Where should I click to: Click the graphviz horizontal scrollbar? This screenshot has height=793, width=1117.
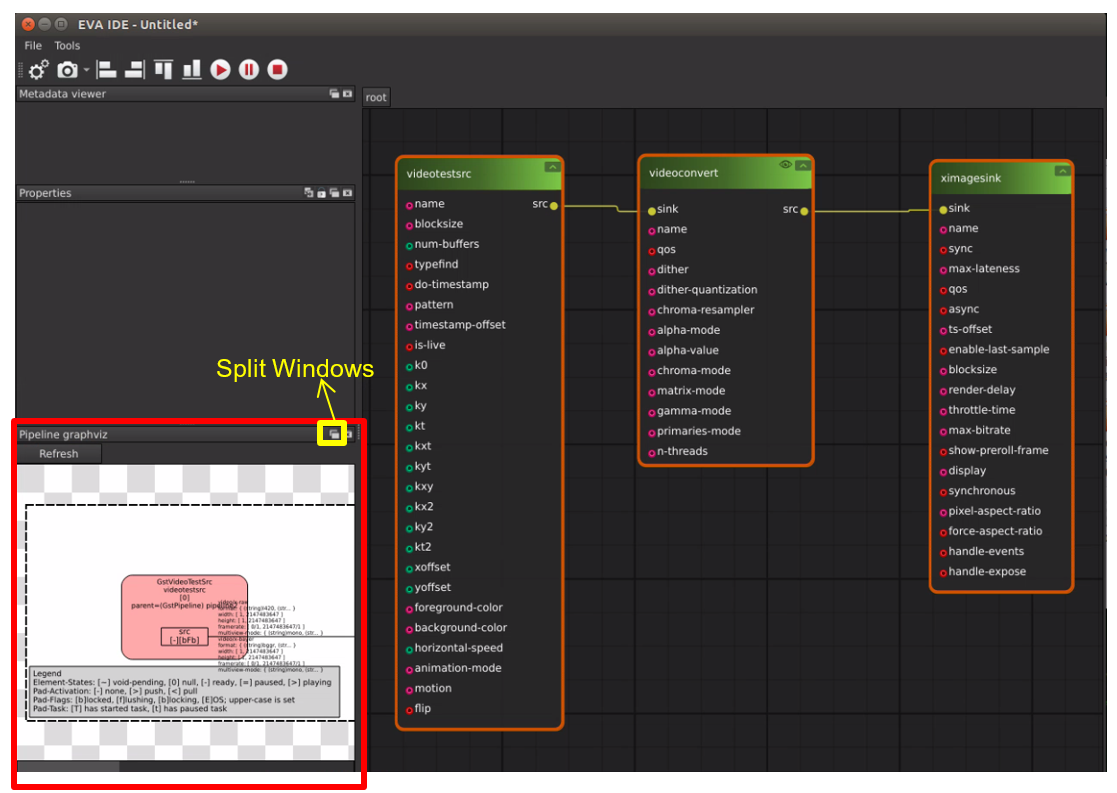70,766
